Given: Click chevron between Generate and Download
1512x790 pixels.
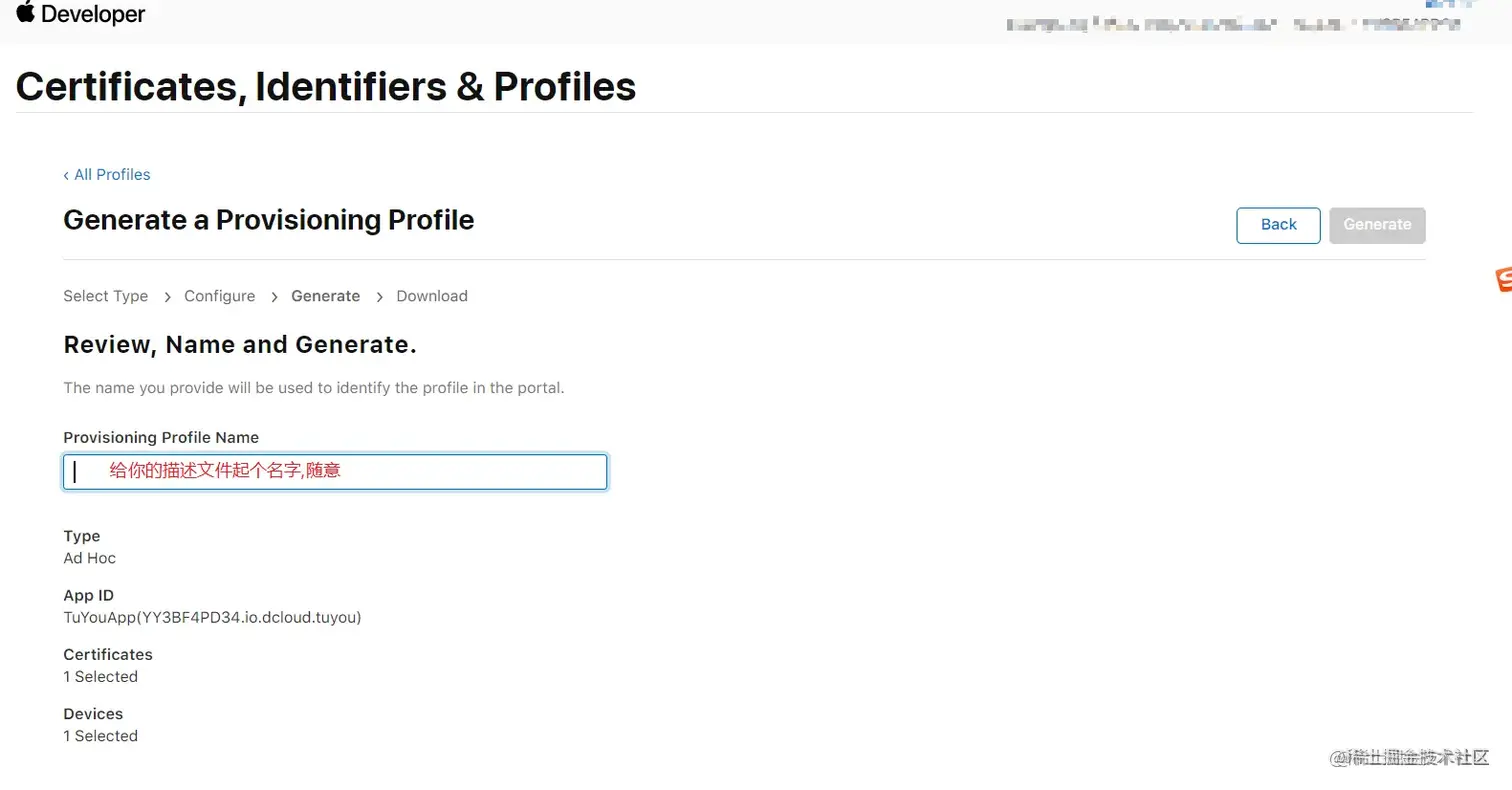Looking at the screenshot, I should 380,297.
